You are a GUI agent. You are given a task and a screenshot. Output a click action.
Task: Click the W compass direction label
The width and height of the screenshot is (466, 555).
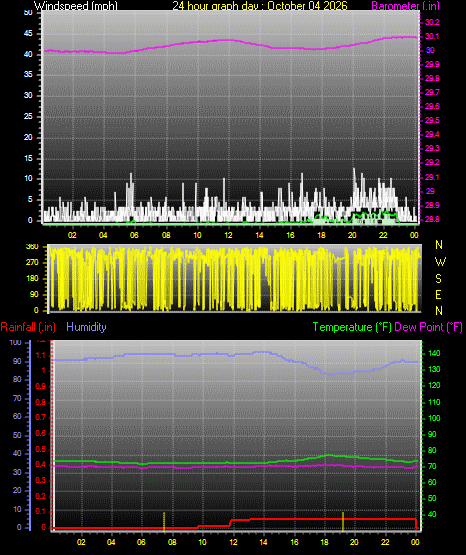(x=440, y=262)
